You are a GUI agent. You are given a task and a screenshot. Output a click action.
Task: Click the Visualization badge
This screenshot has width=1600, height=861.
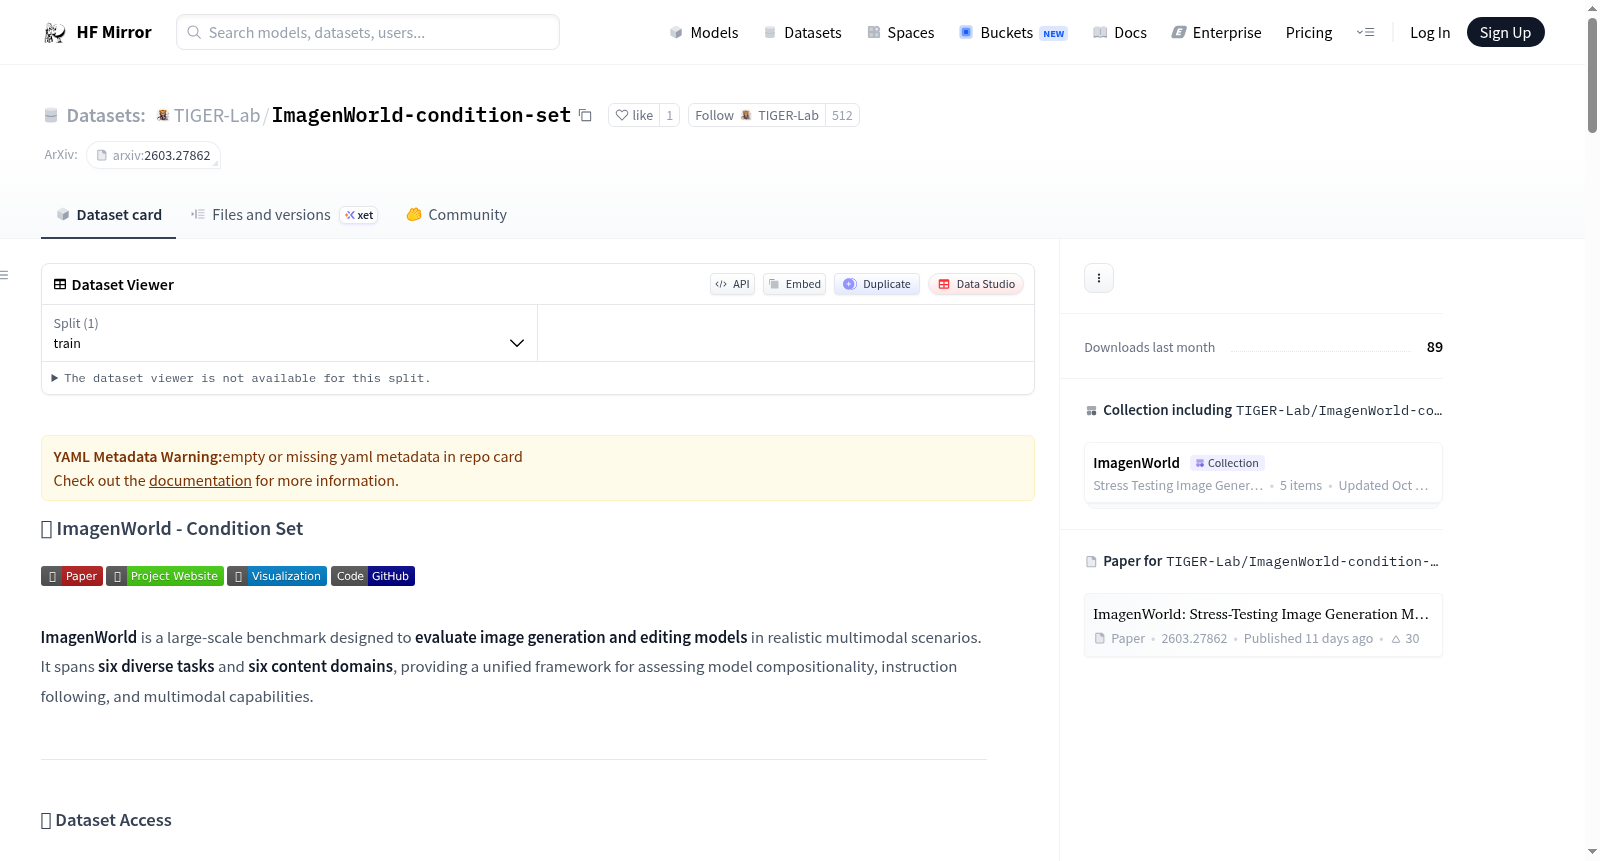[277, 576]
